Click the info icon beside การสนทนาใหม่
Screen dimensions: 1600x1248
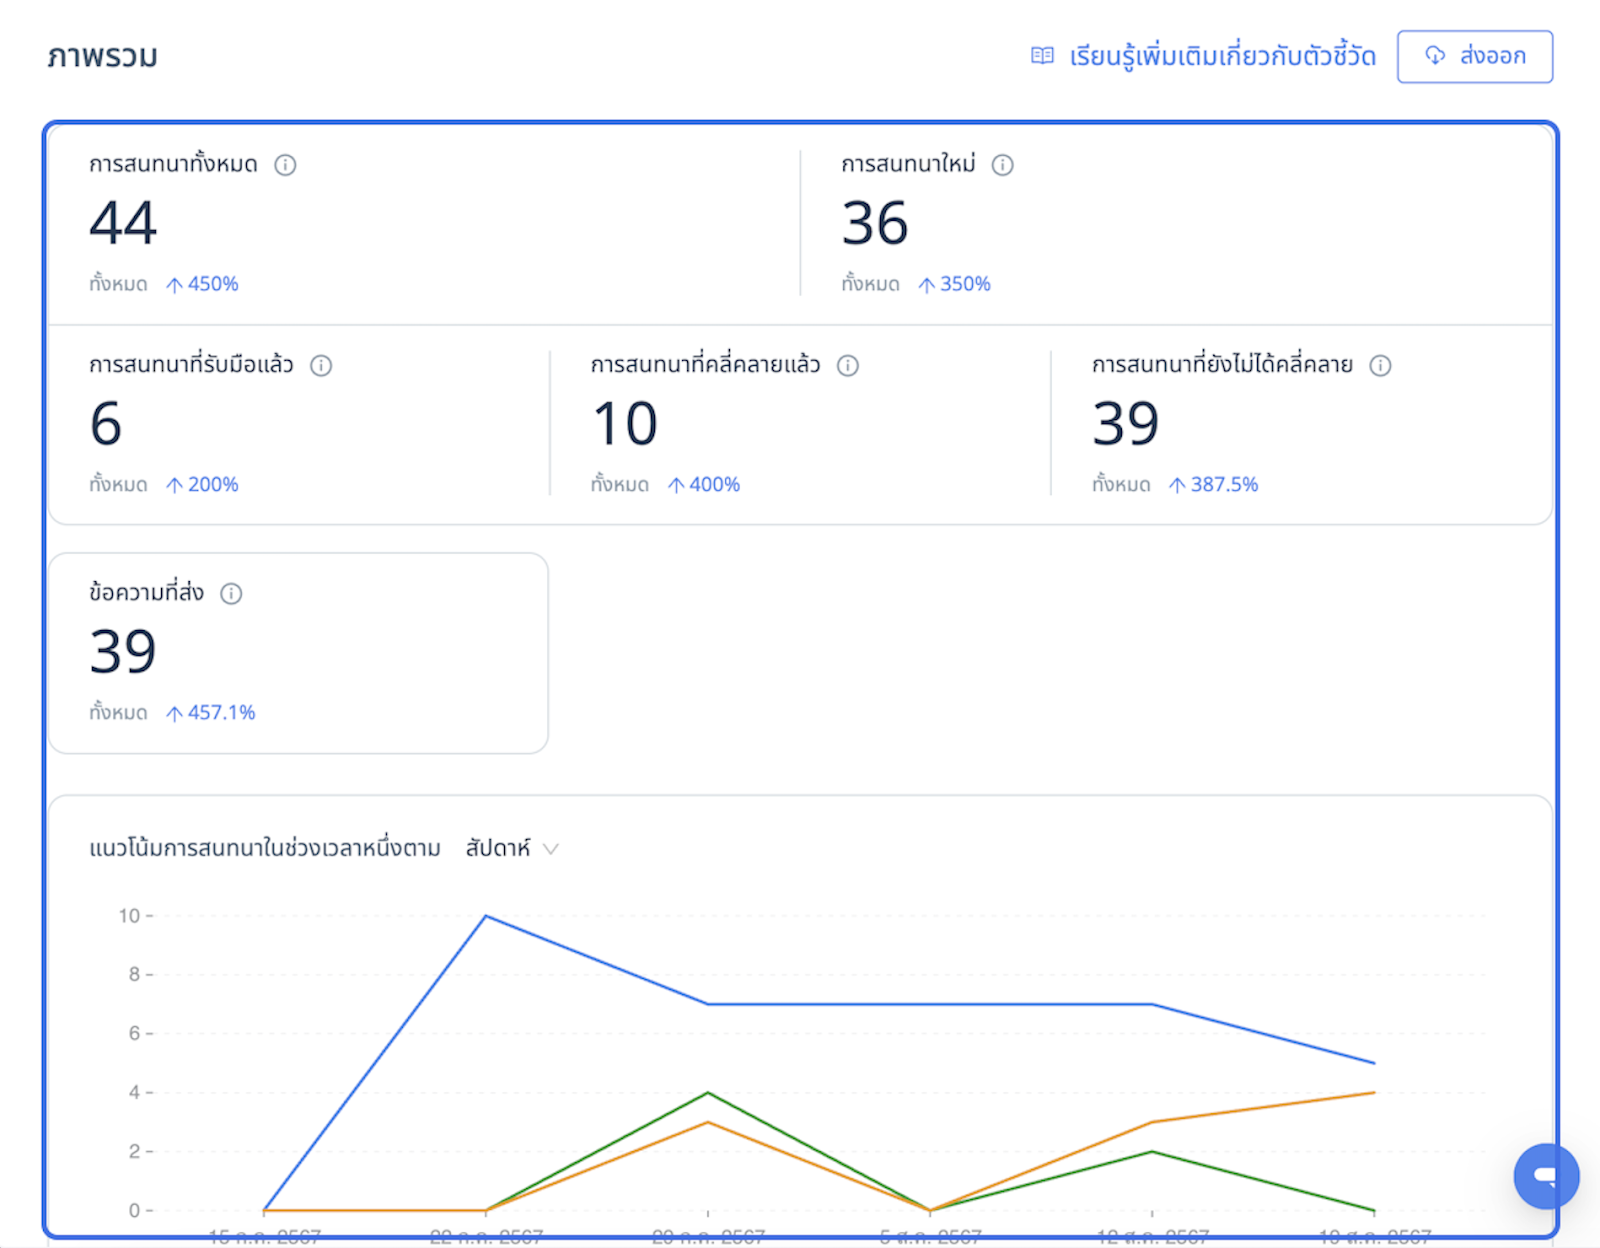(1002, 165)
